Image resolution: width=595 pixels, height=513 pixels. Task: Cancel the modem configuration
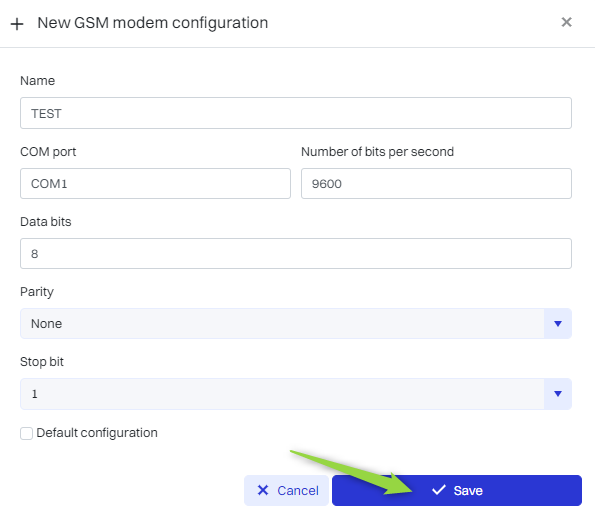click(x=286, y=490)
